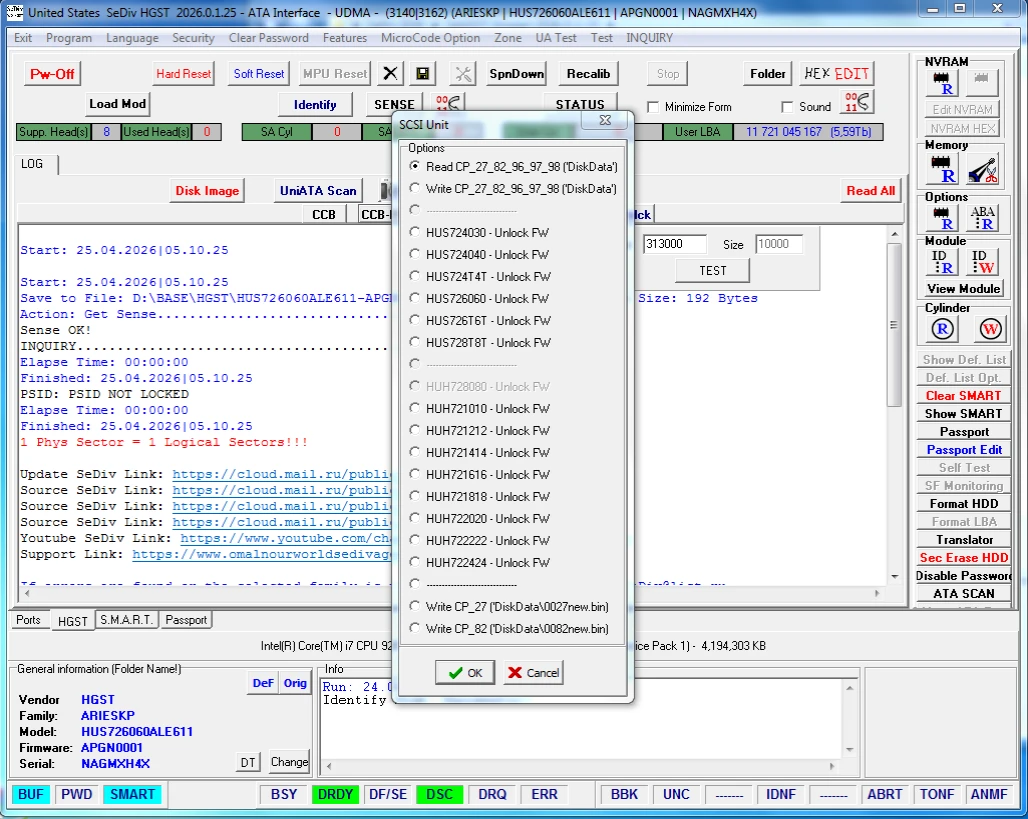1028x819 pixels.
Task: Enable the Minimize Form checkbox
Action: [x=654, y=107]
